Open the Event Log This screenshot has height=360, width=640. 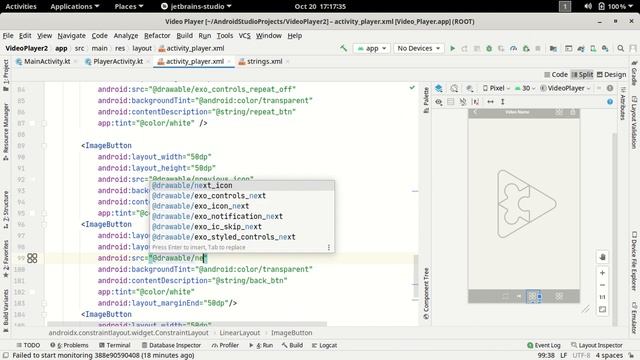coord(543,345)
